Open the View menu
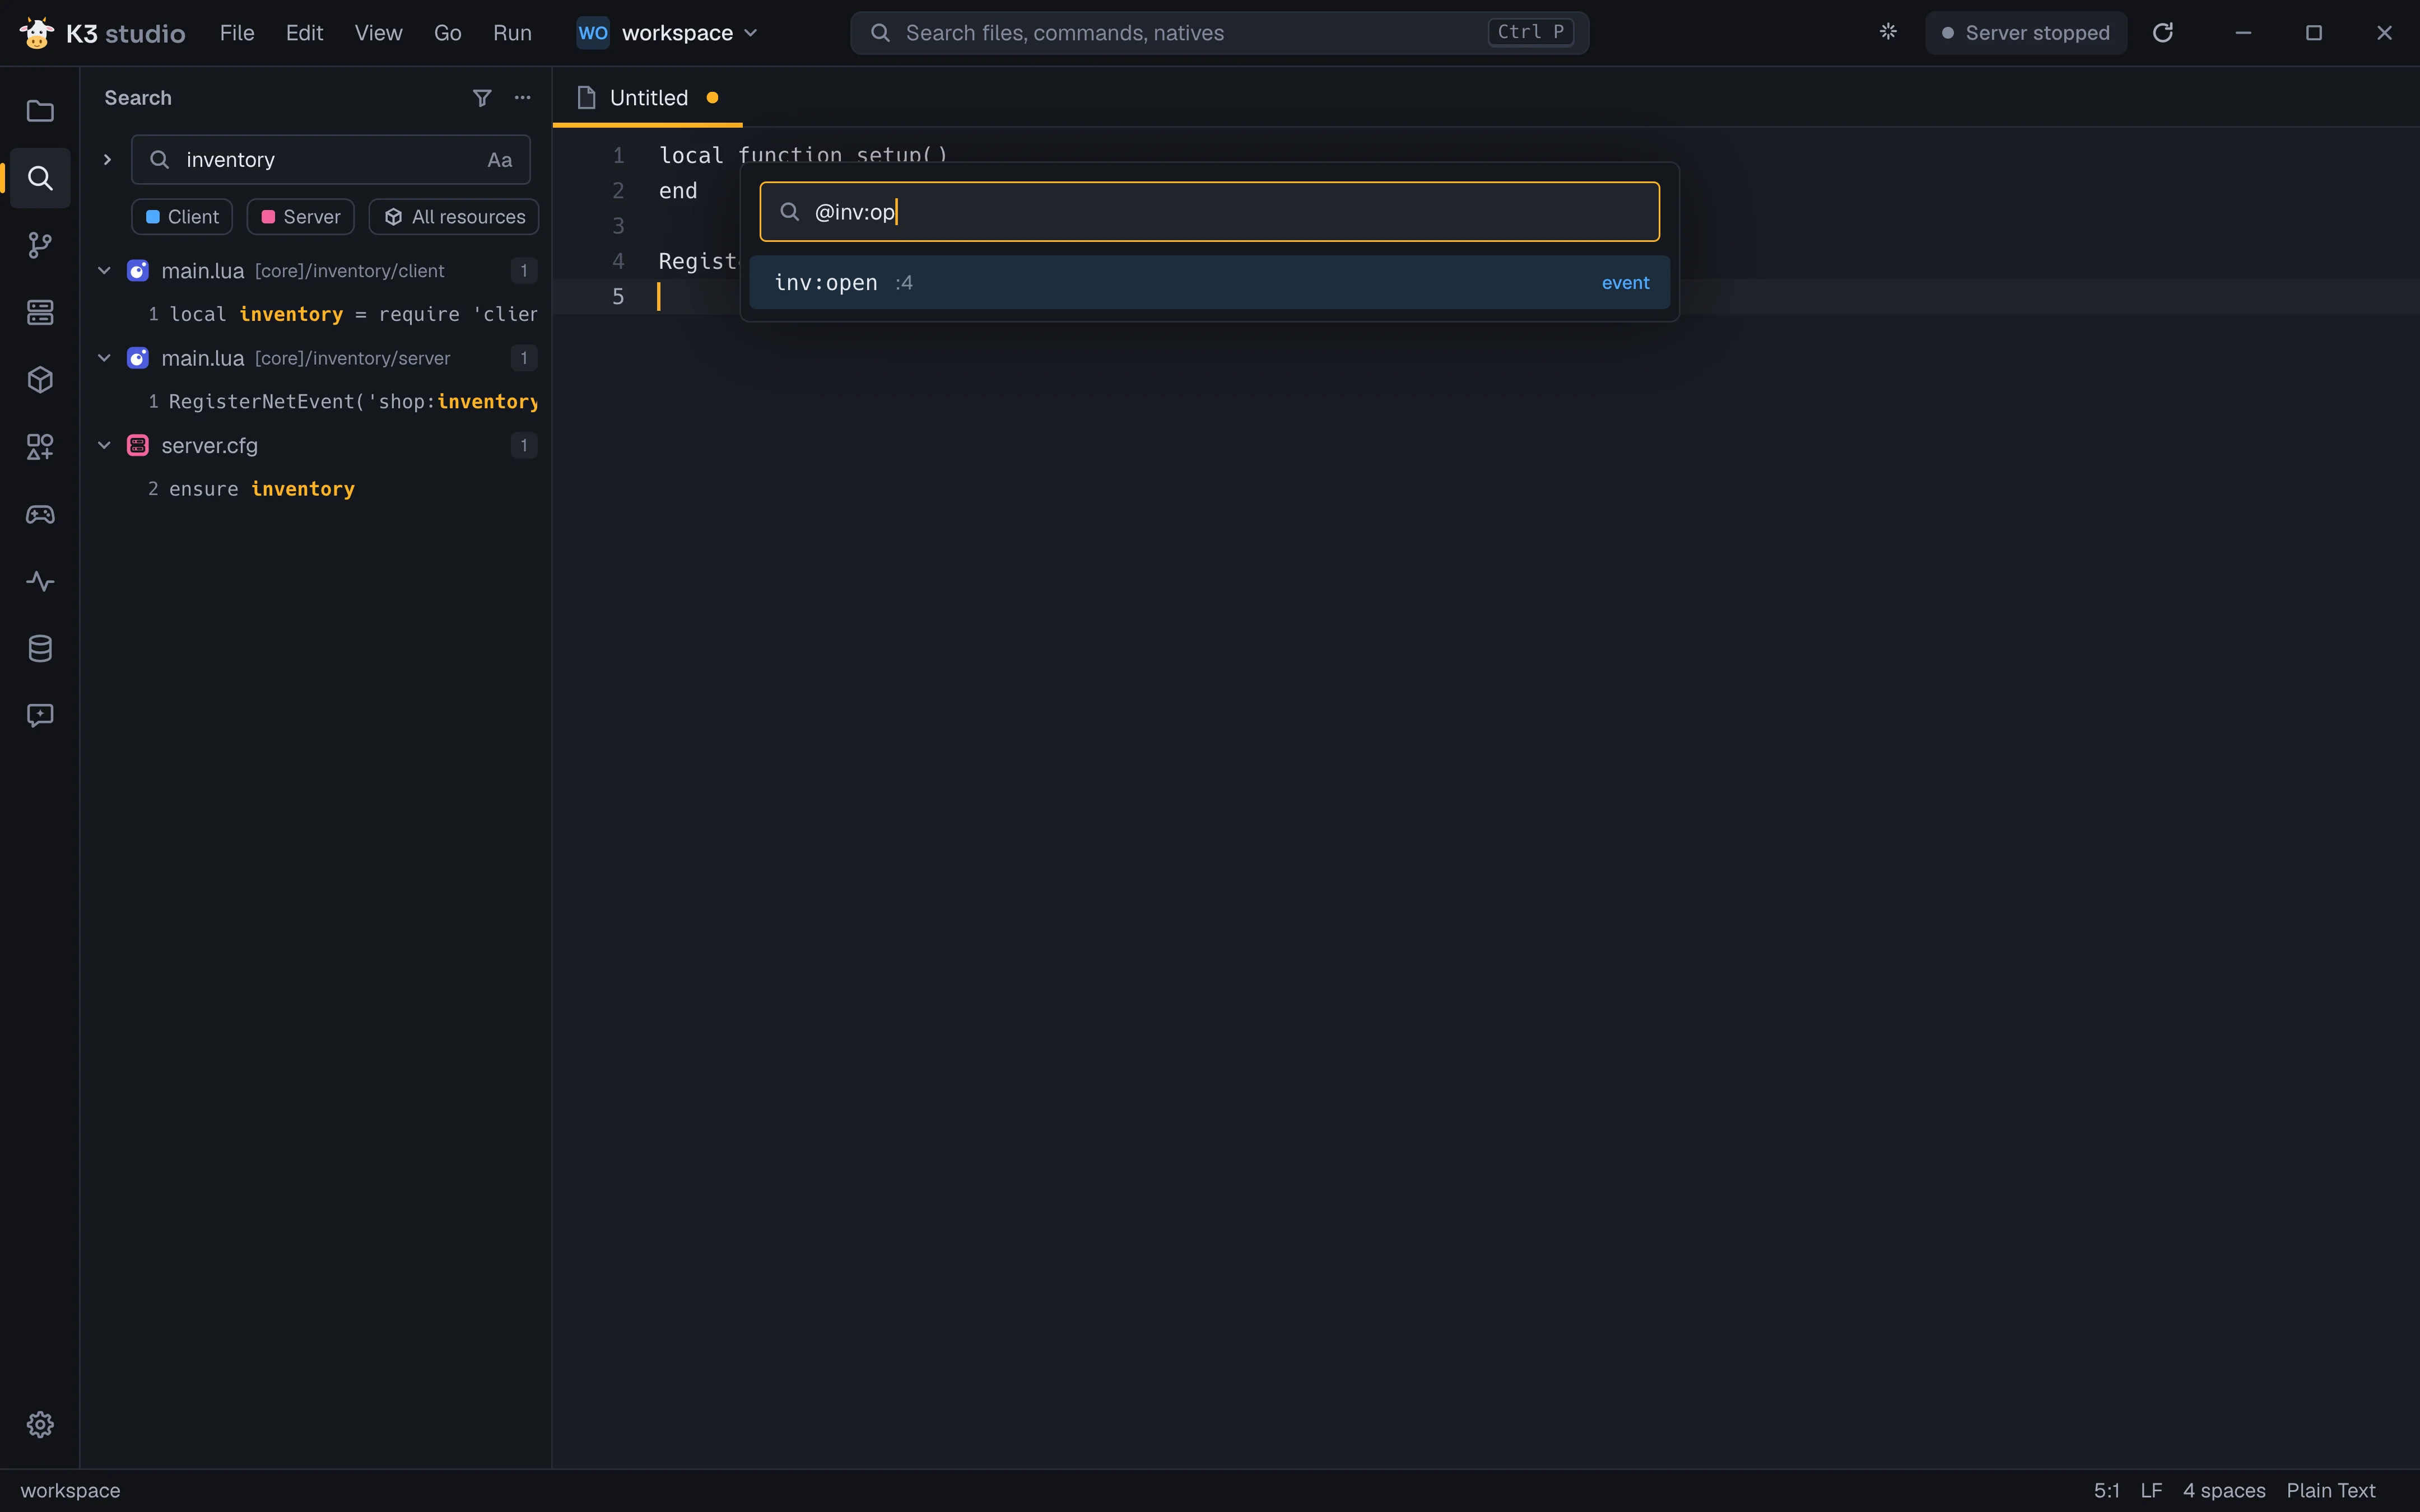Screen dimensions: 2420x1512 (378, 33)
